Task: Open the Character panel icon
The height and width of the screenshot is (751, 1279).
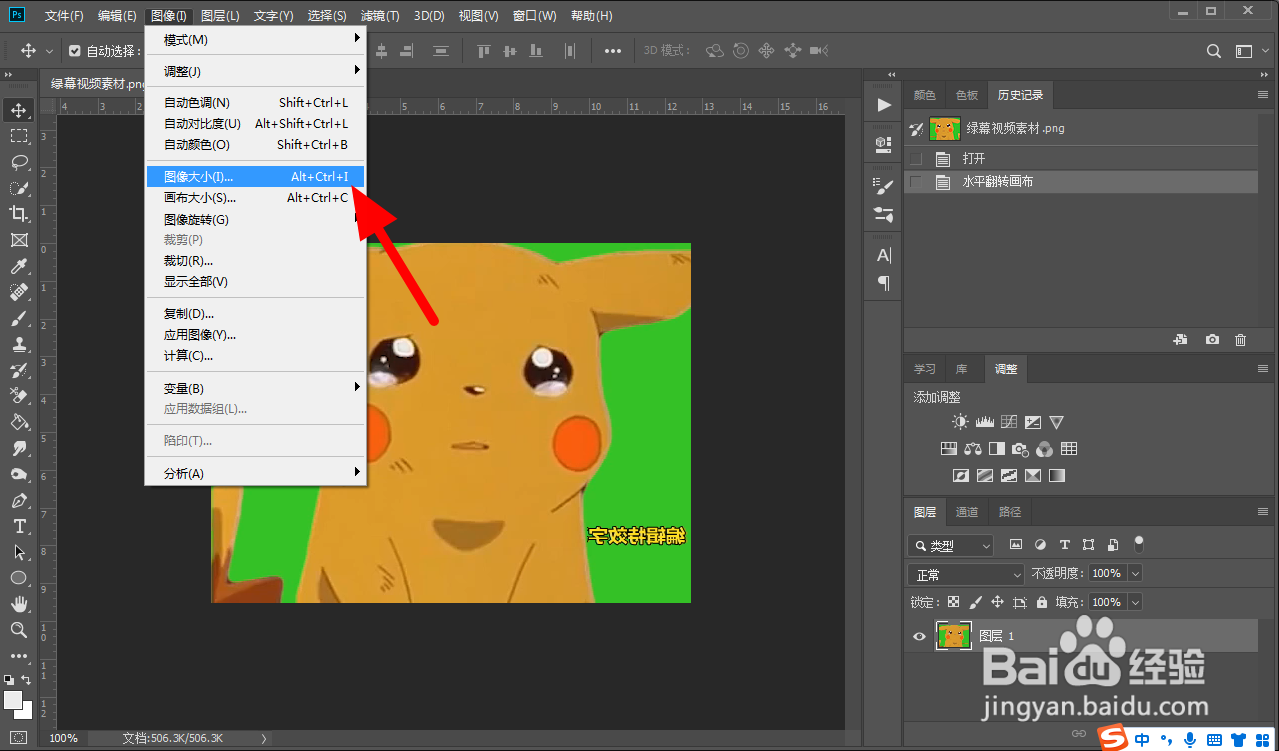Action: (884, 256)
